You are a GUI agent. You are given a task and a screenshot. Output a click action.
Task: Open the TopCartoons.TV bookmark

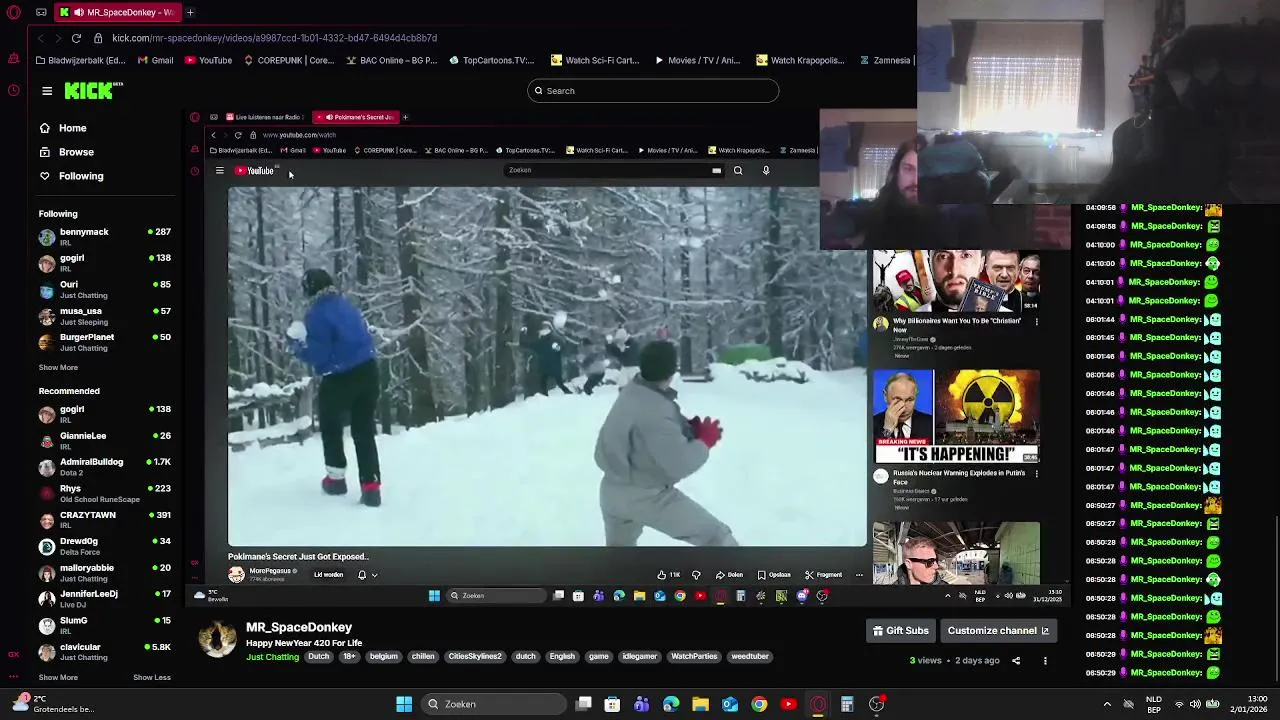[x=492, y=60]
